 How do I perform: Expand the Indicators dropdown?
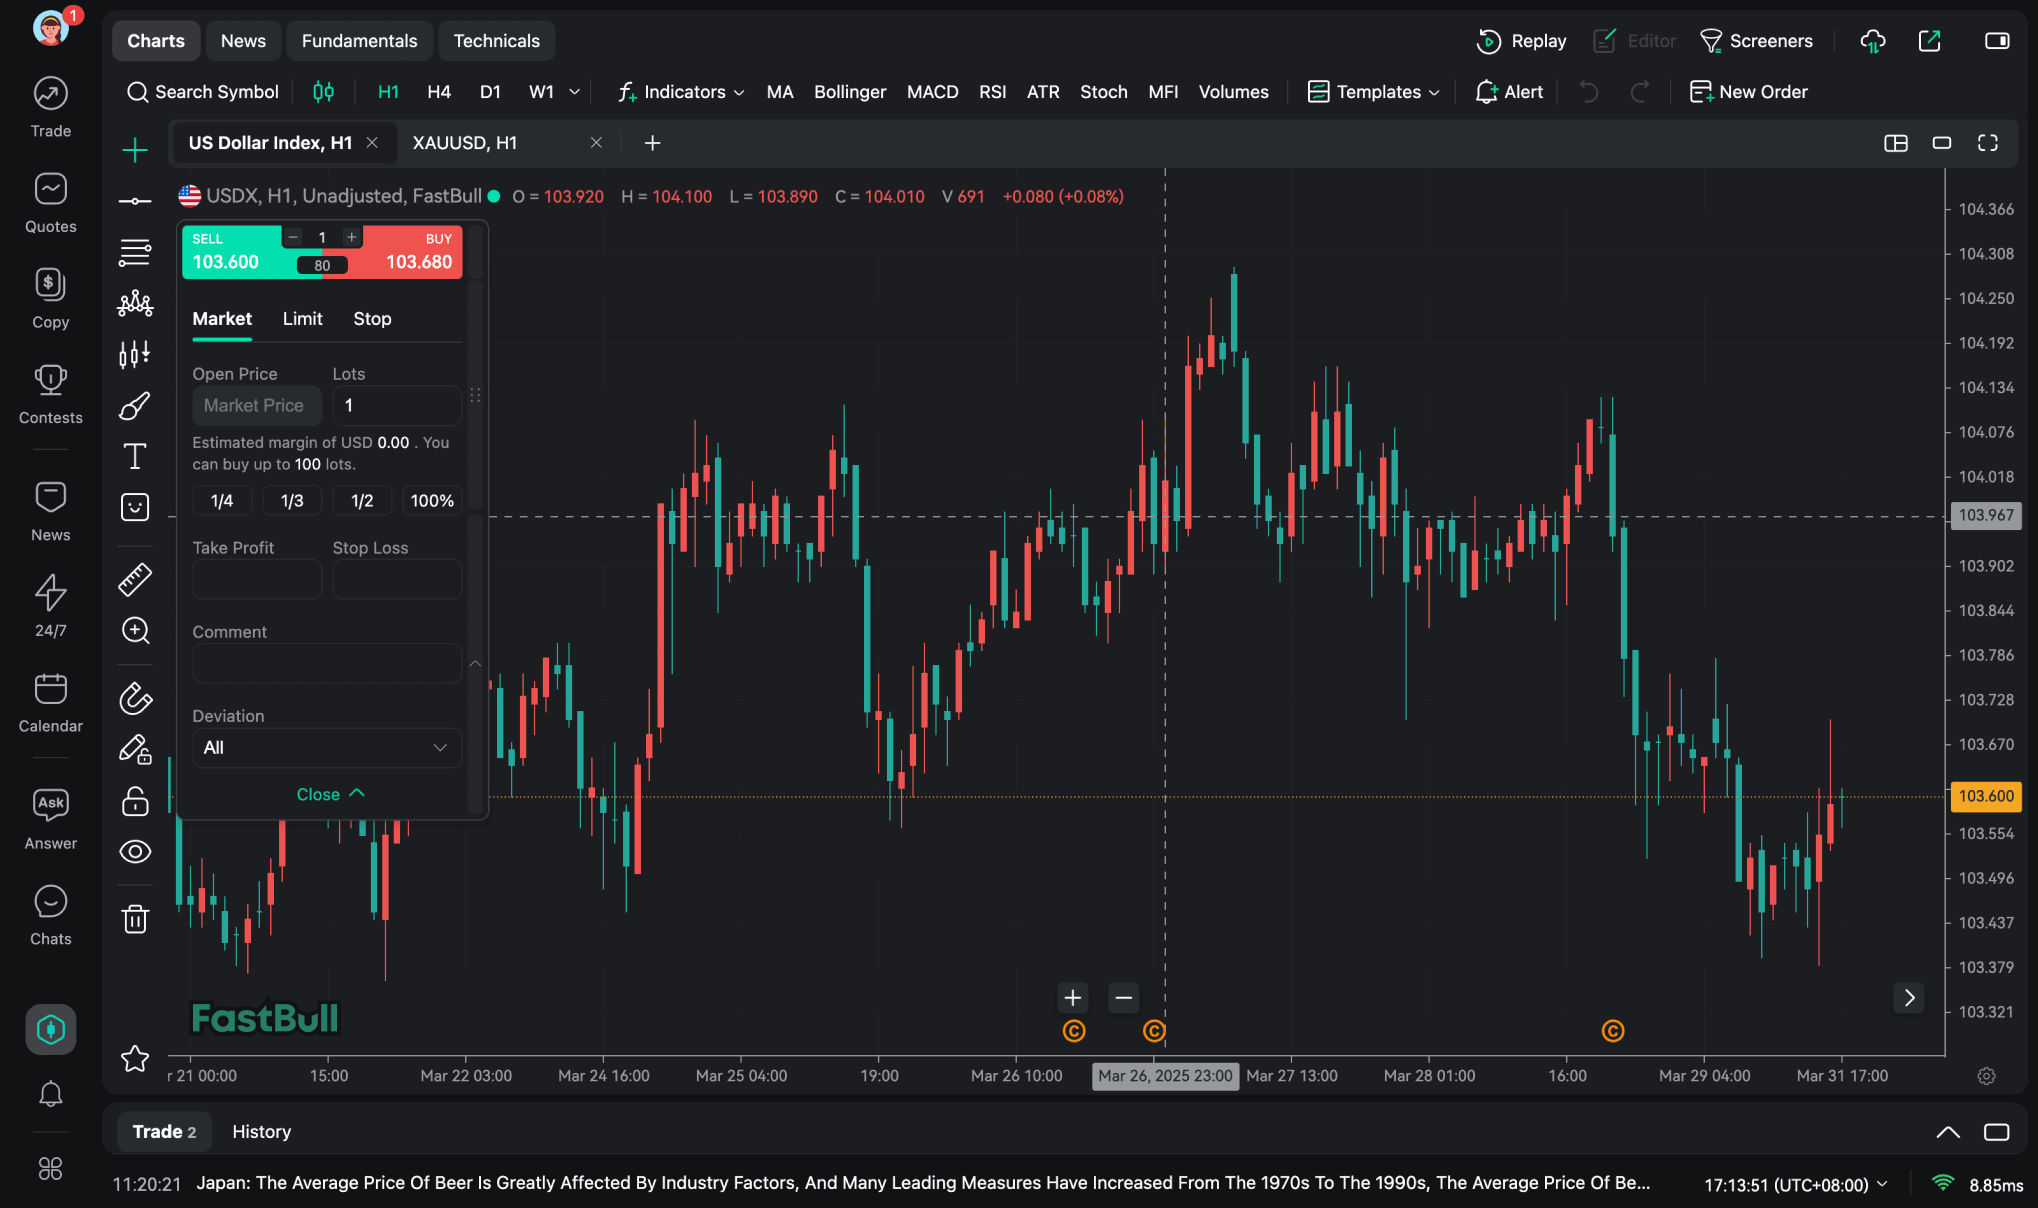pos(682,92)
